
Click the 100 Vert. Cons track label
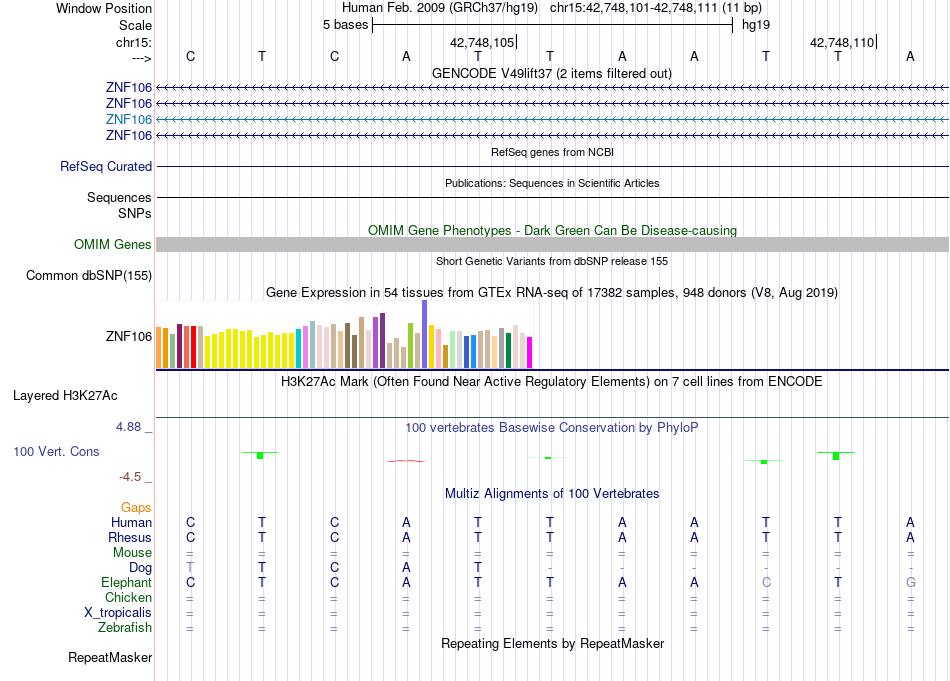tap(56, 451)
